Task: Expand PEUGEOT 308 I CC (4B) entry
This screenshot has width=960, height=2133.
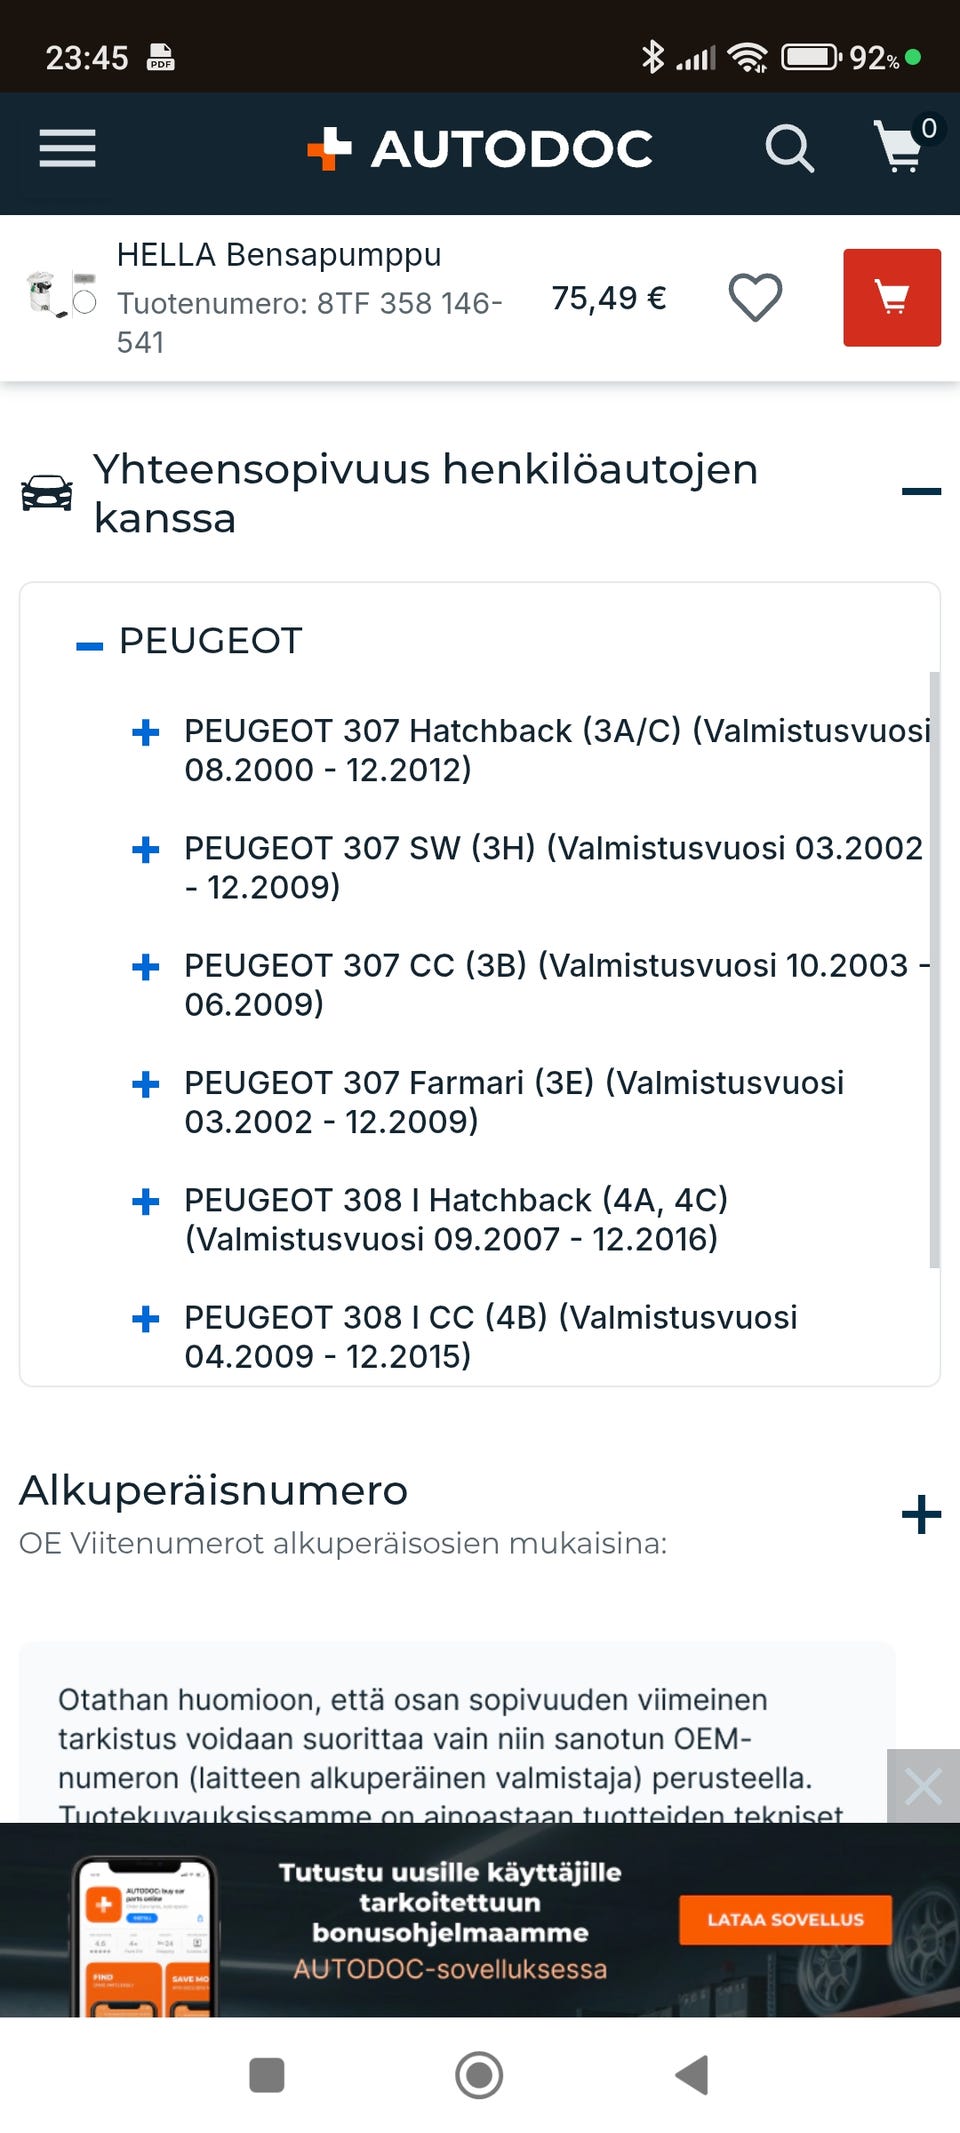Action: [x=146, y=1319]
